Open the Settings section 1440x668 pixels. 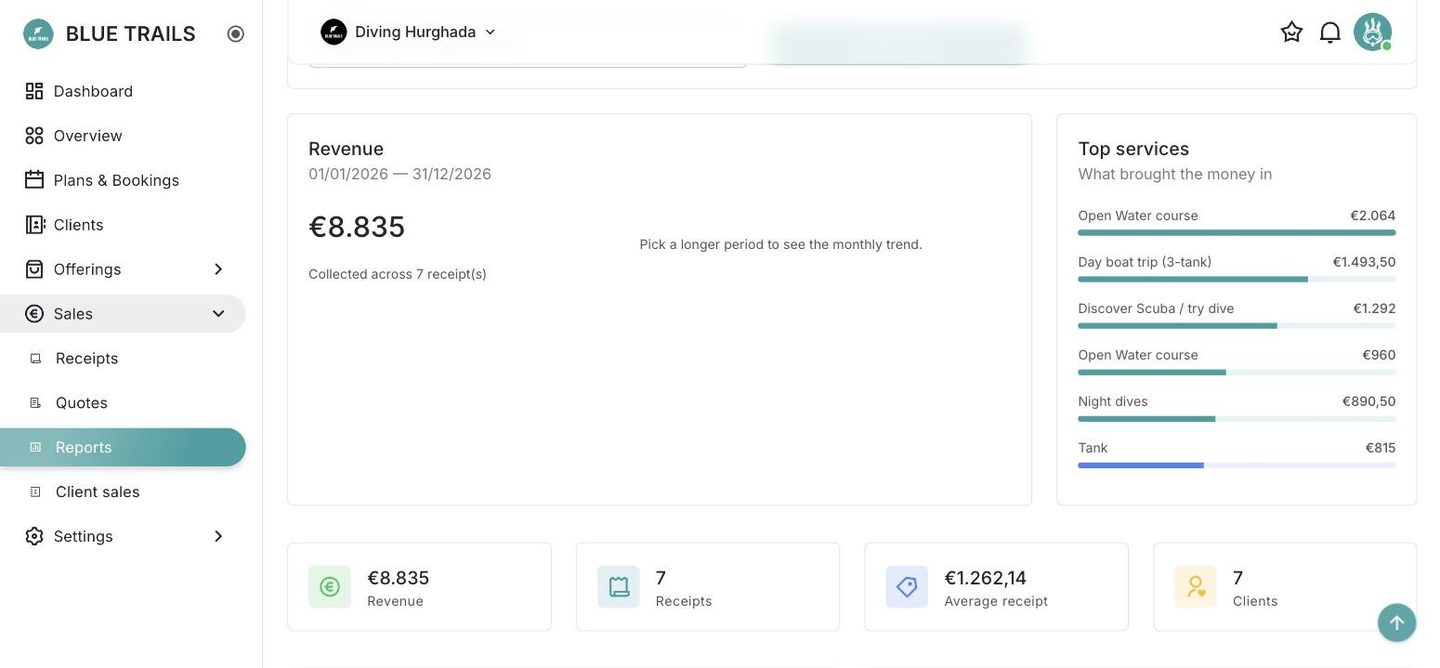tap(123, 536)
